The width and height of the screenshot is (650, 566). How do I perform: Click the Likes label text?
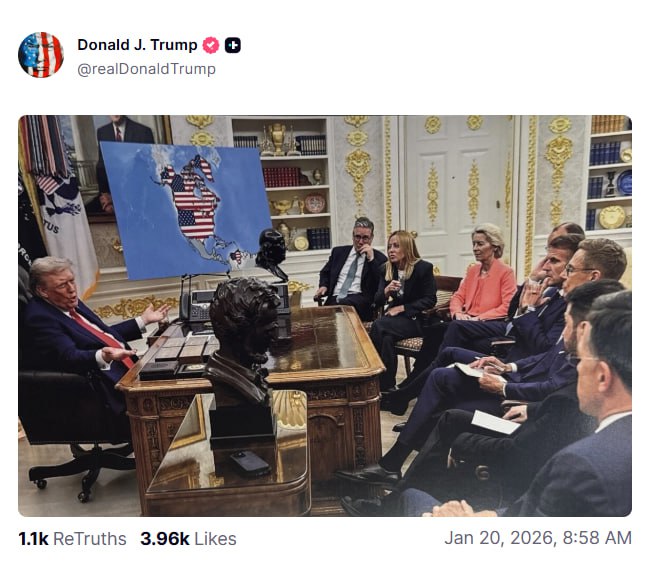[215, 539]
